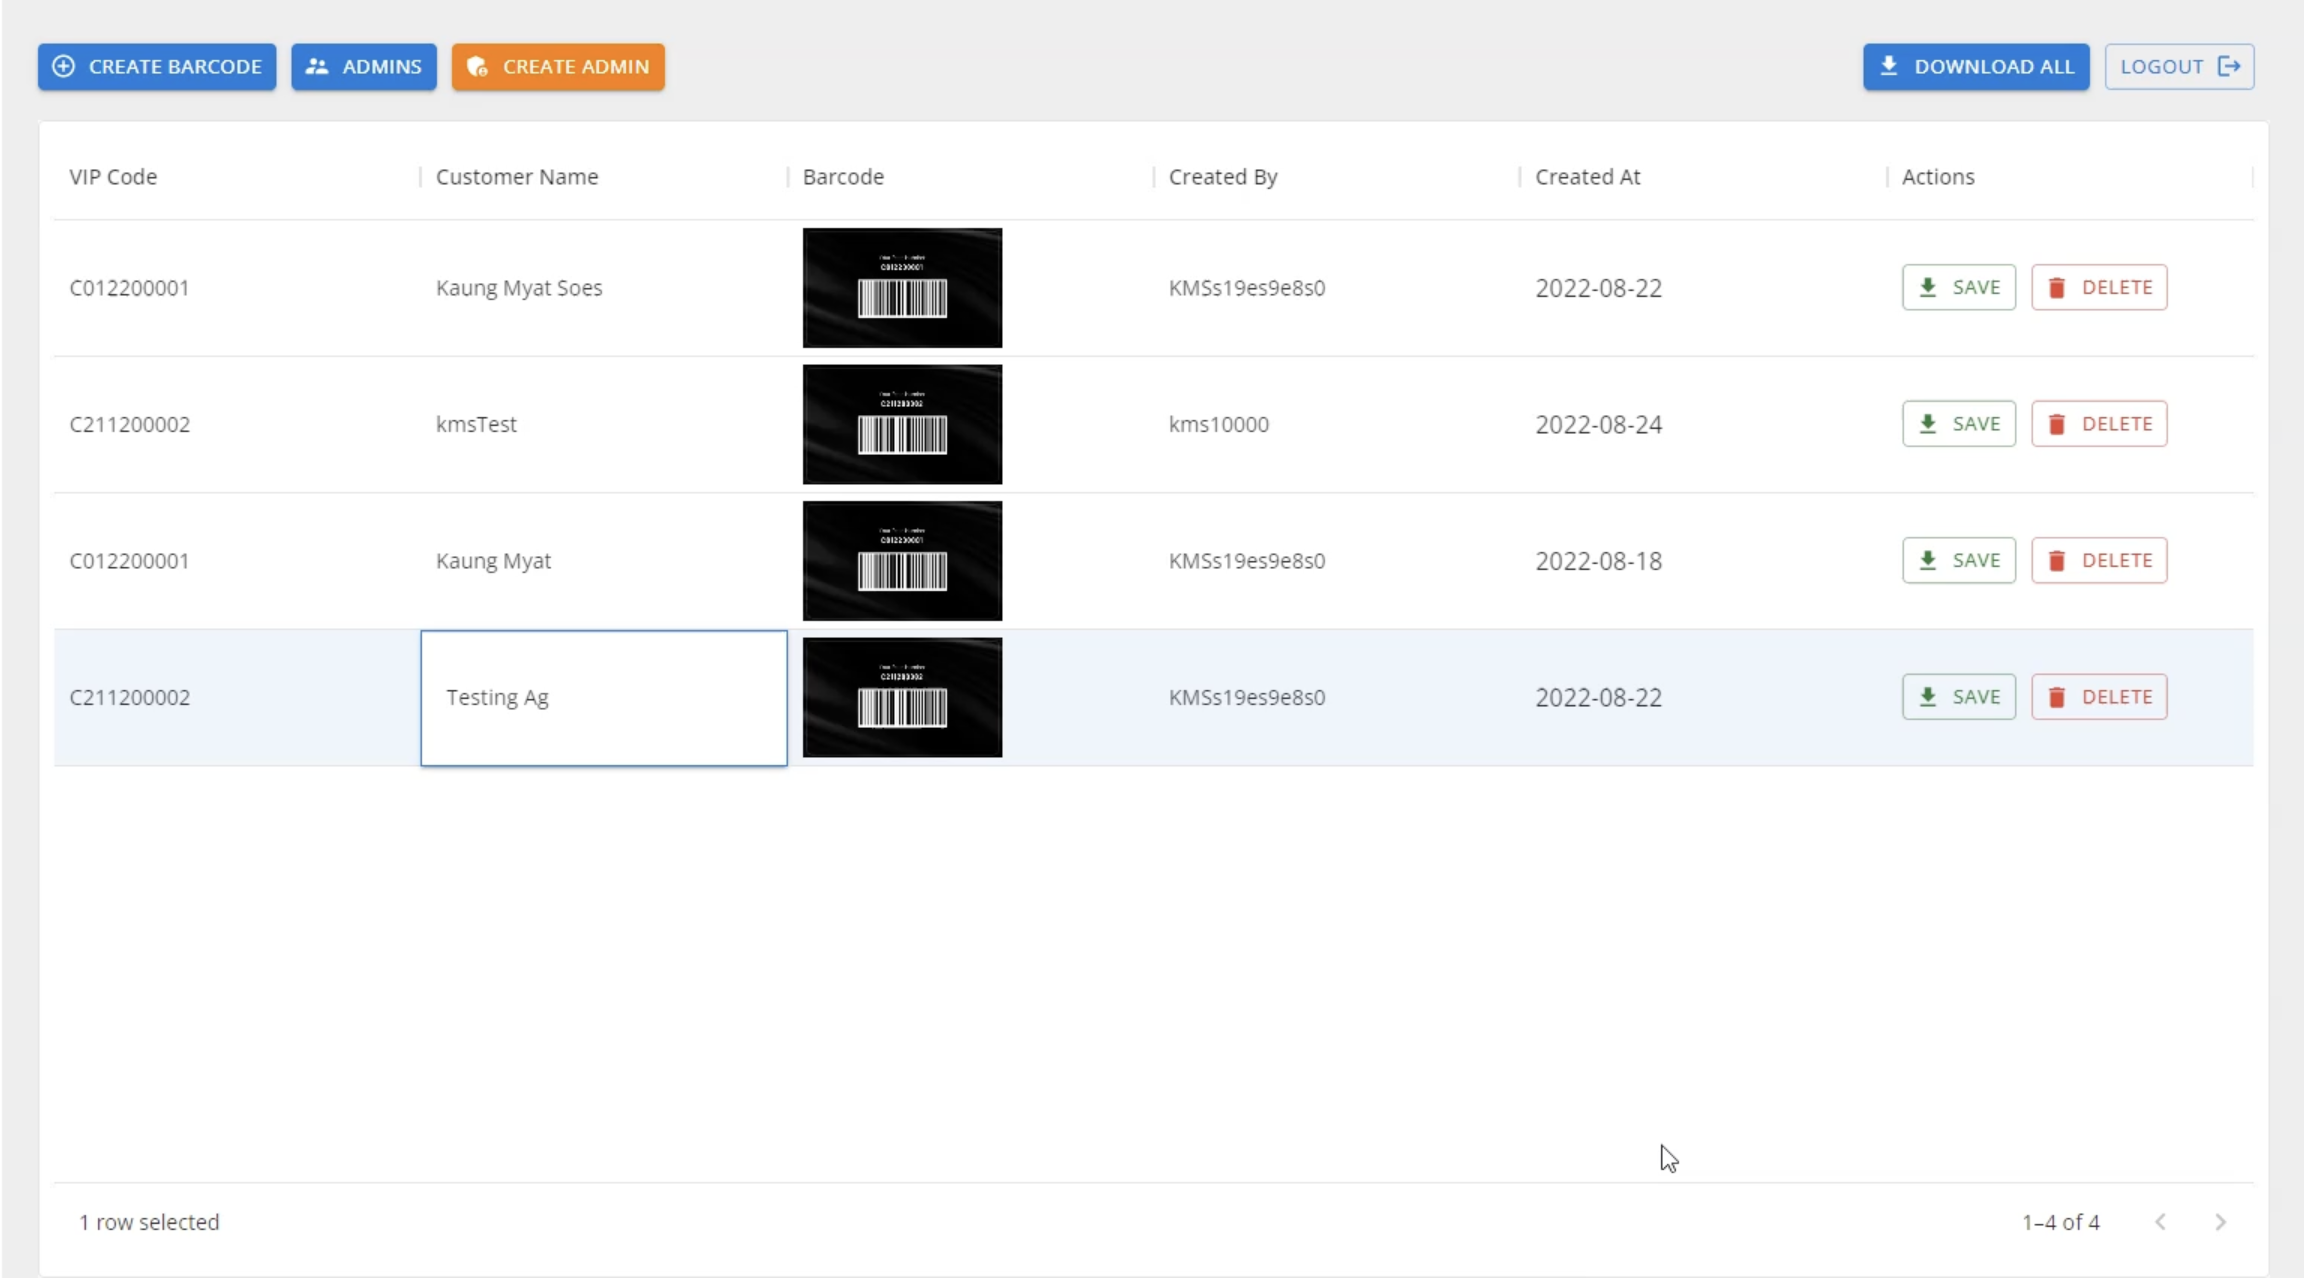Delete the Kaung Myat 2022-08-18 row

point(2099,561)
